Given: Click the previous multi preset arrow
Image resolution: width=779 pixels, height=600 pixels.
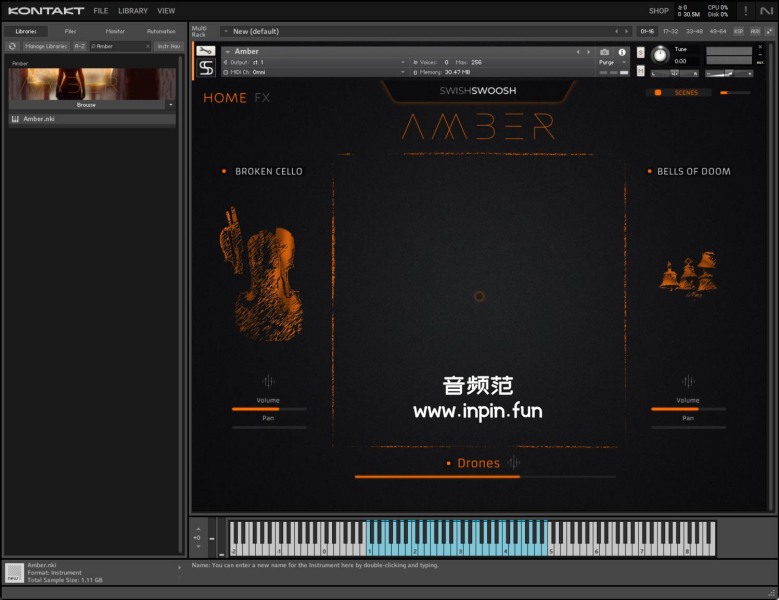Looking at the screenshot, I should tap(617, 31).
